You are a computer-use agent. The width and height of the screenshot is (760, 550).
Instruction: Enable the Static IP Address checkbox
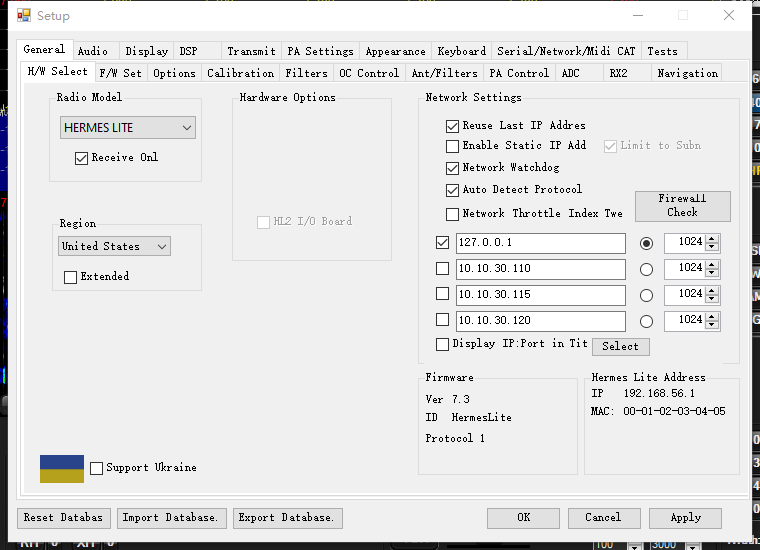[453, 146]
